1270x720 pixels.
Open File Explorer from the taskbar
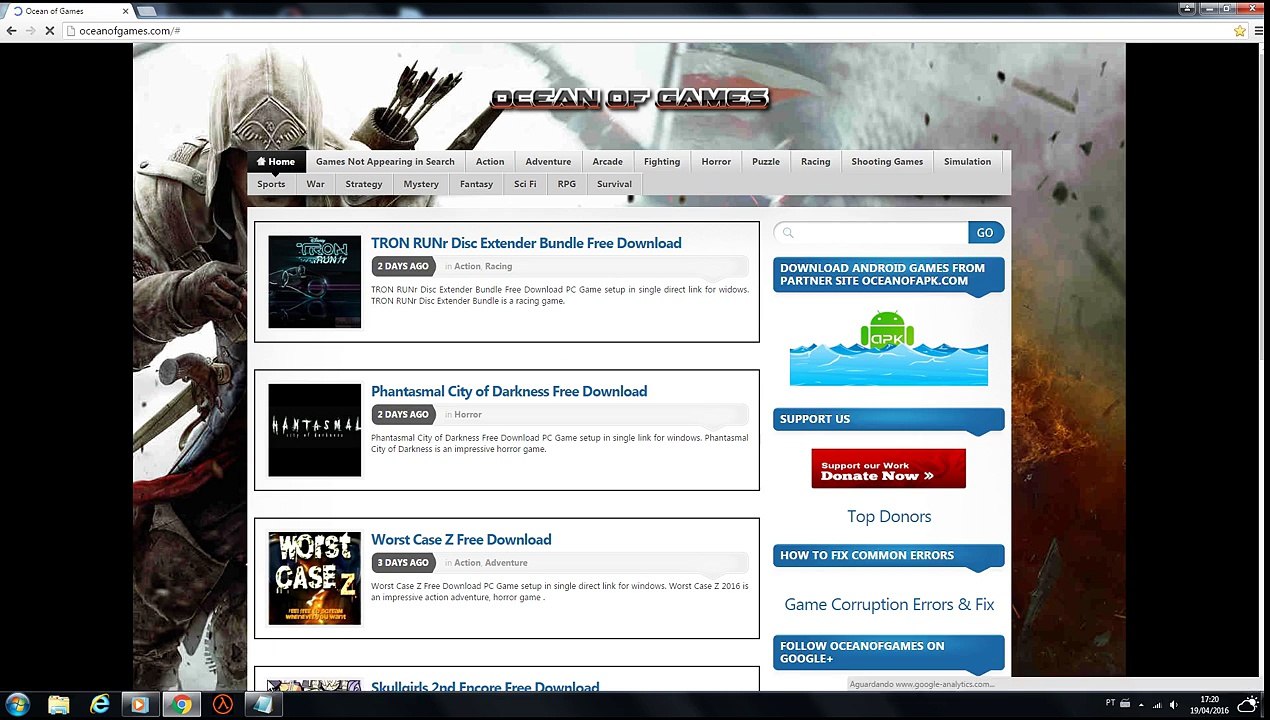(x=59, y=705)
